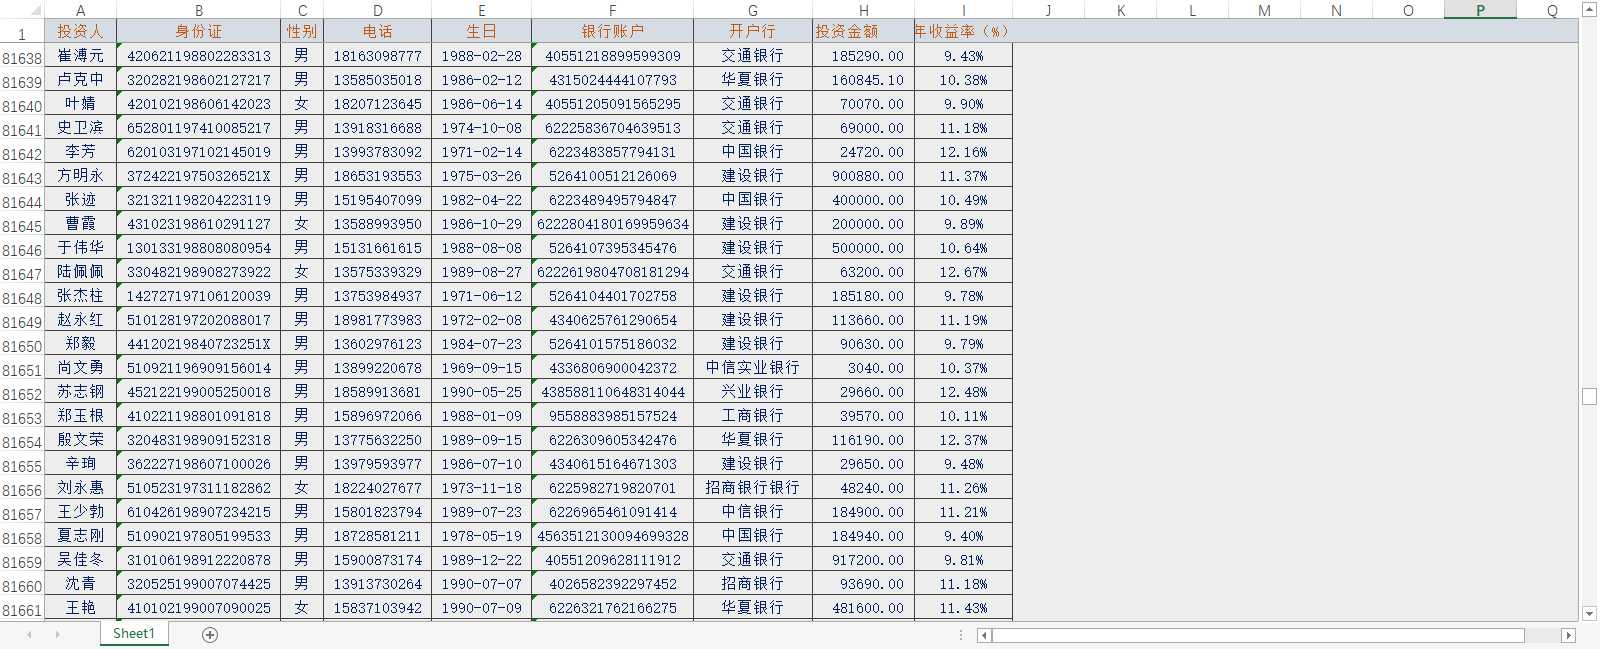The image size is (1600, 649).
Task: Select column B header
Action: [x=199, y=10]
